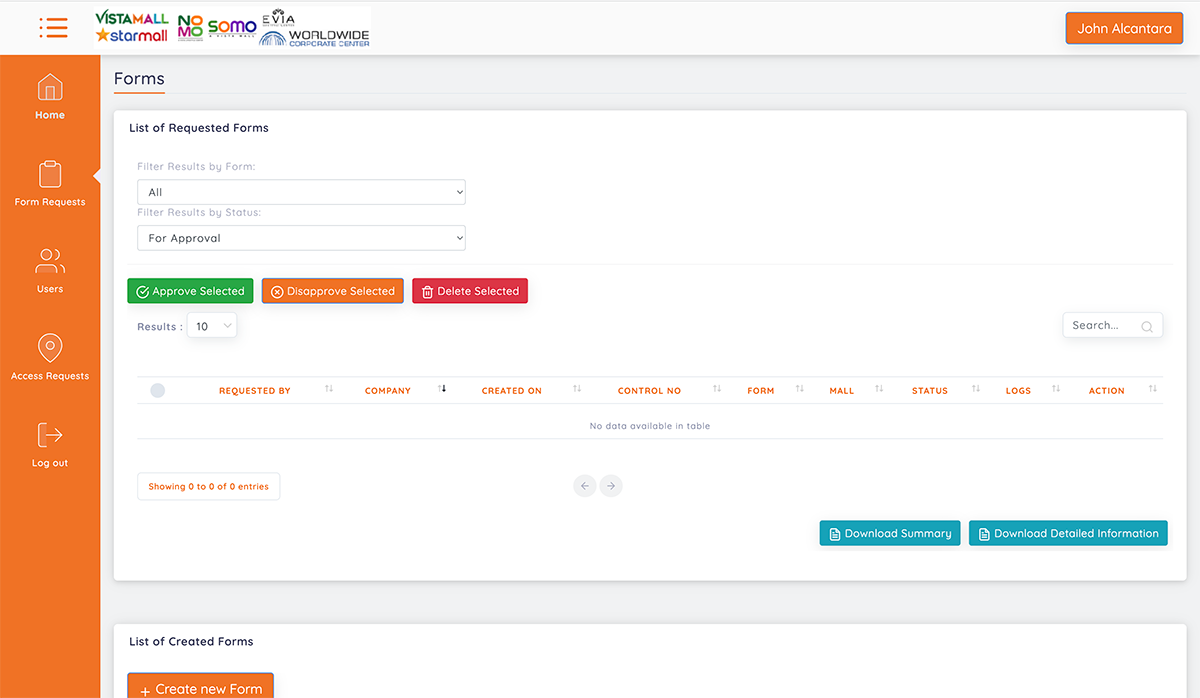Click the search magnifier icon
Screen dimensions: 1200x698
(1147, 326)
